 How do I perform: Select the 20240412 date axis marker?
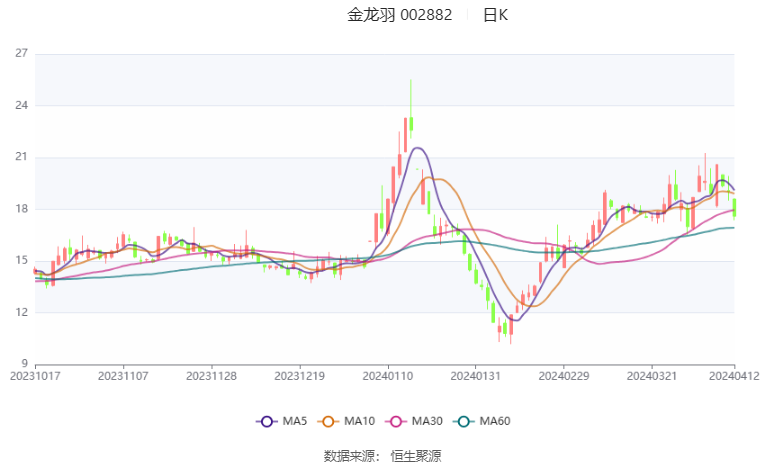click(734, 376)
